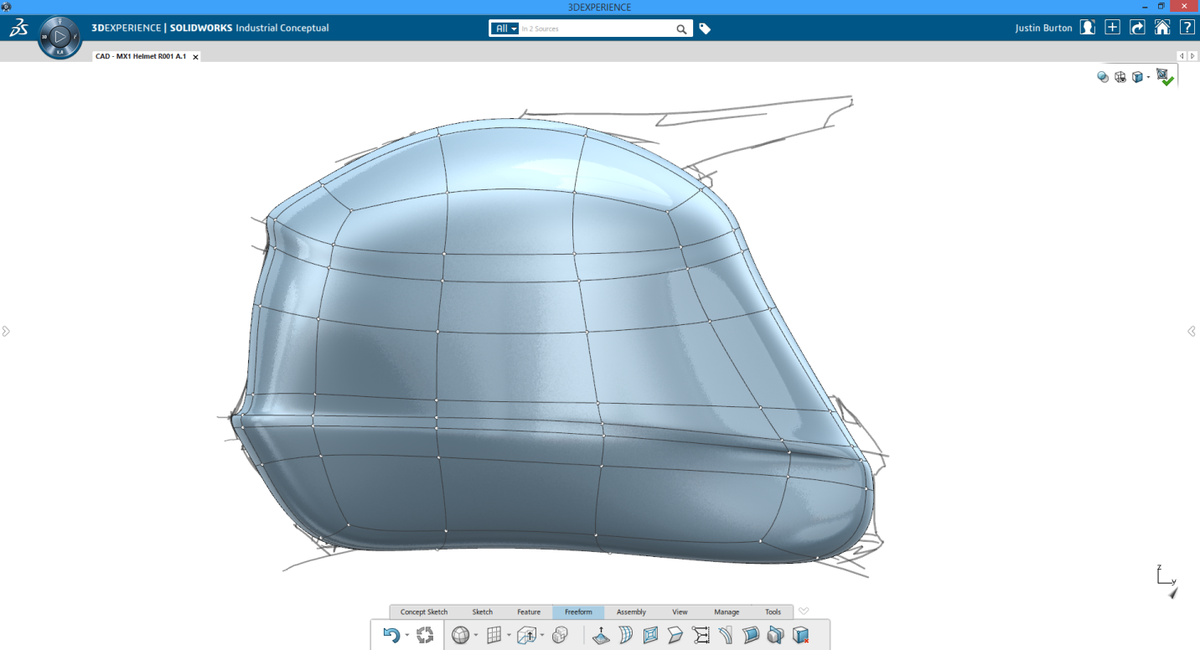Select the push-pull surface manipulation icon
Screen dimensions: 1200x650
tap(600, 635)
